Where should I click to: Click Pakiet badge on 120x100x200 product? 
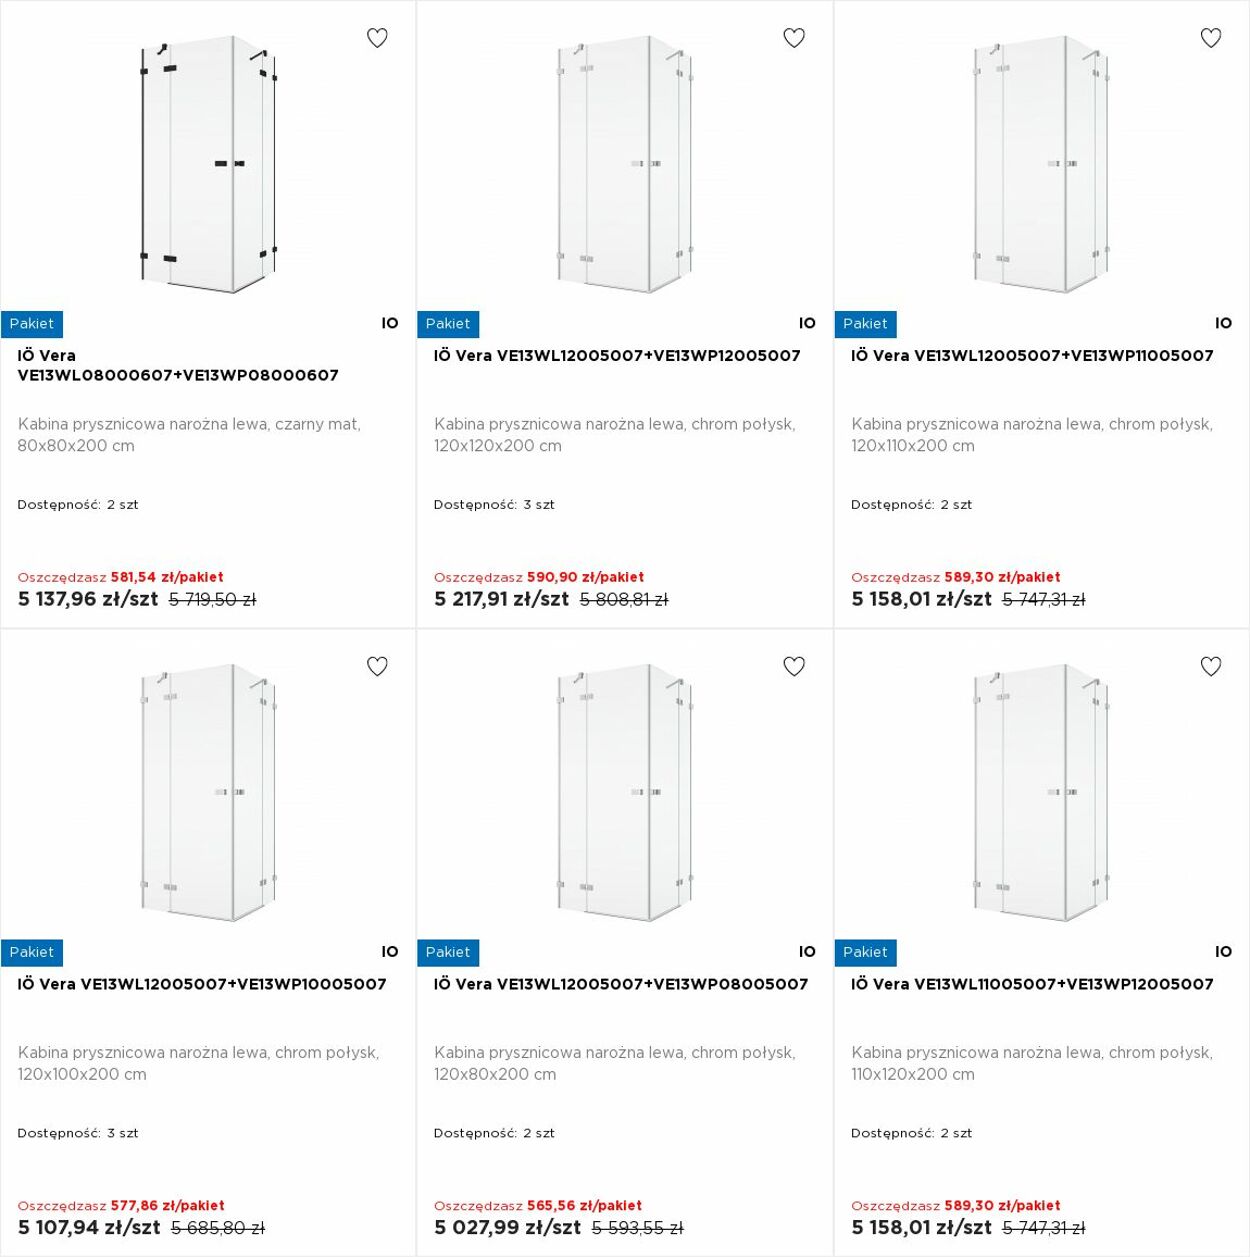(x=32, y=952)
